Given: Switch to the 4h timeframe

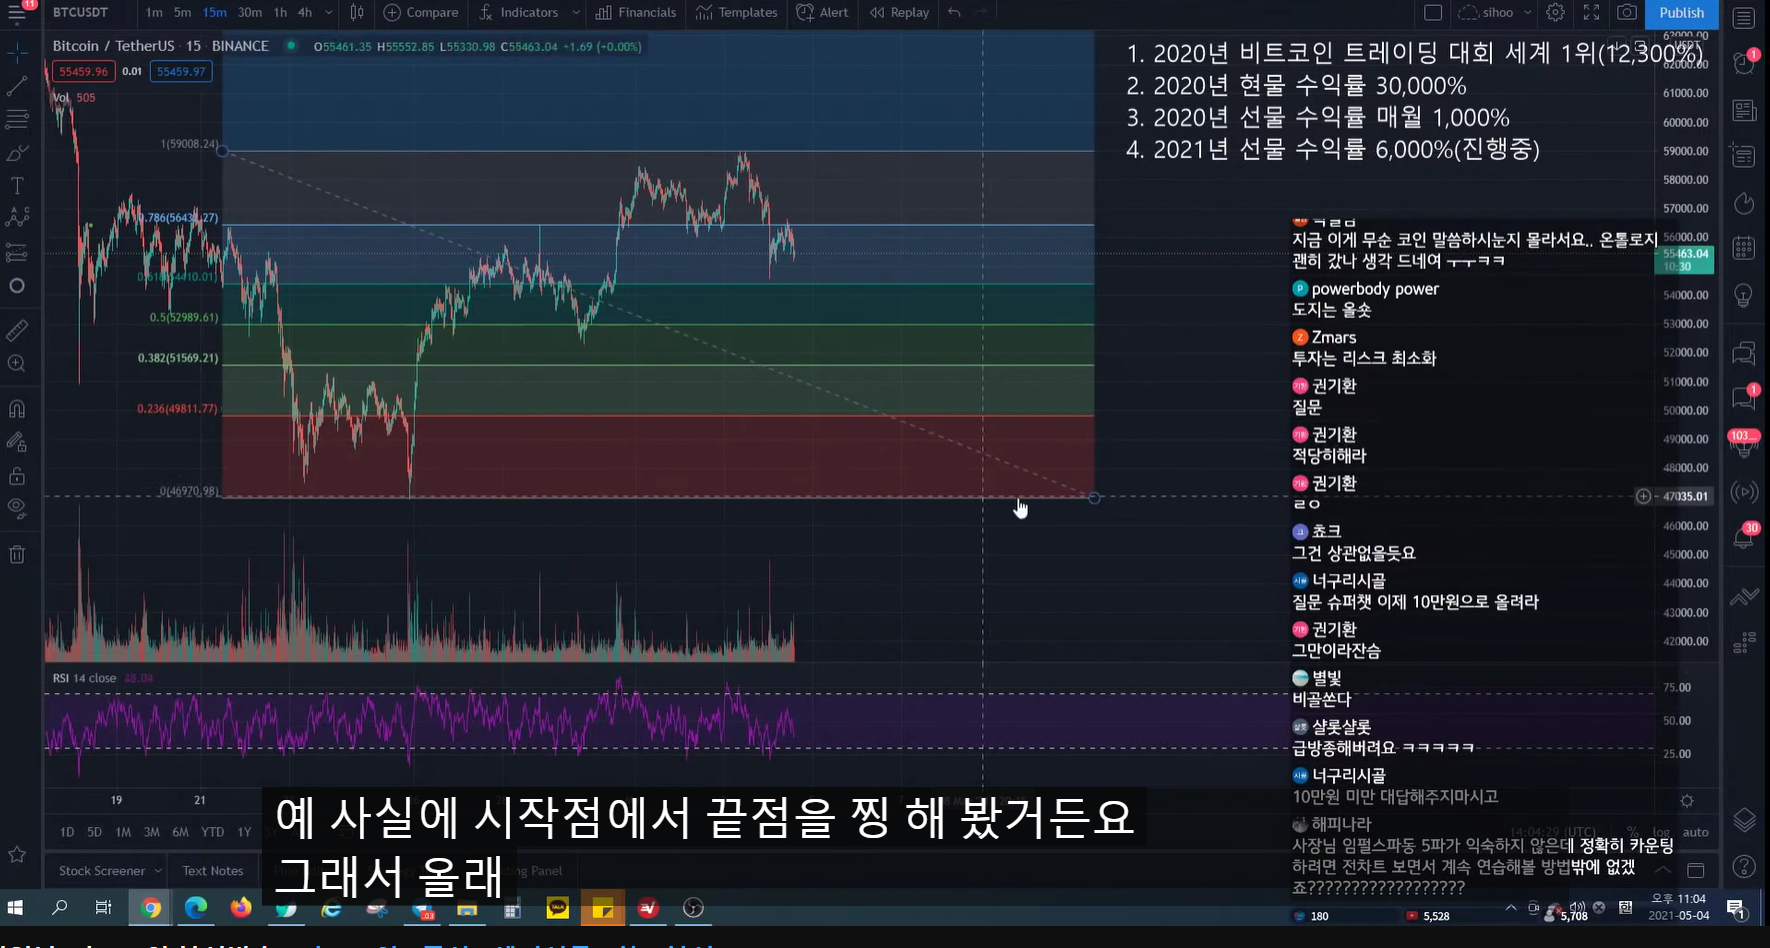Looking at the screenshot, I should (x=305, y=13).
